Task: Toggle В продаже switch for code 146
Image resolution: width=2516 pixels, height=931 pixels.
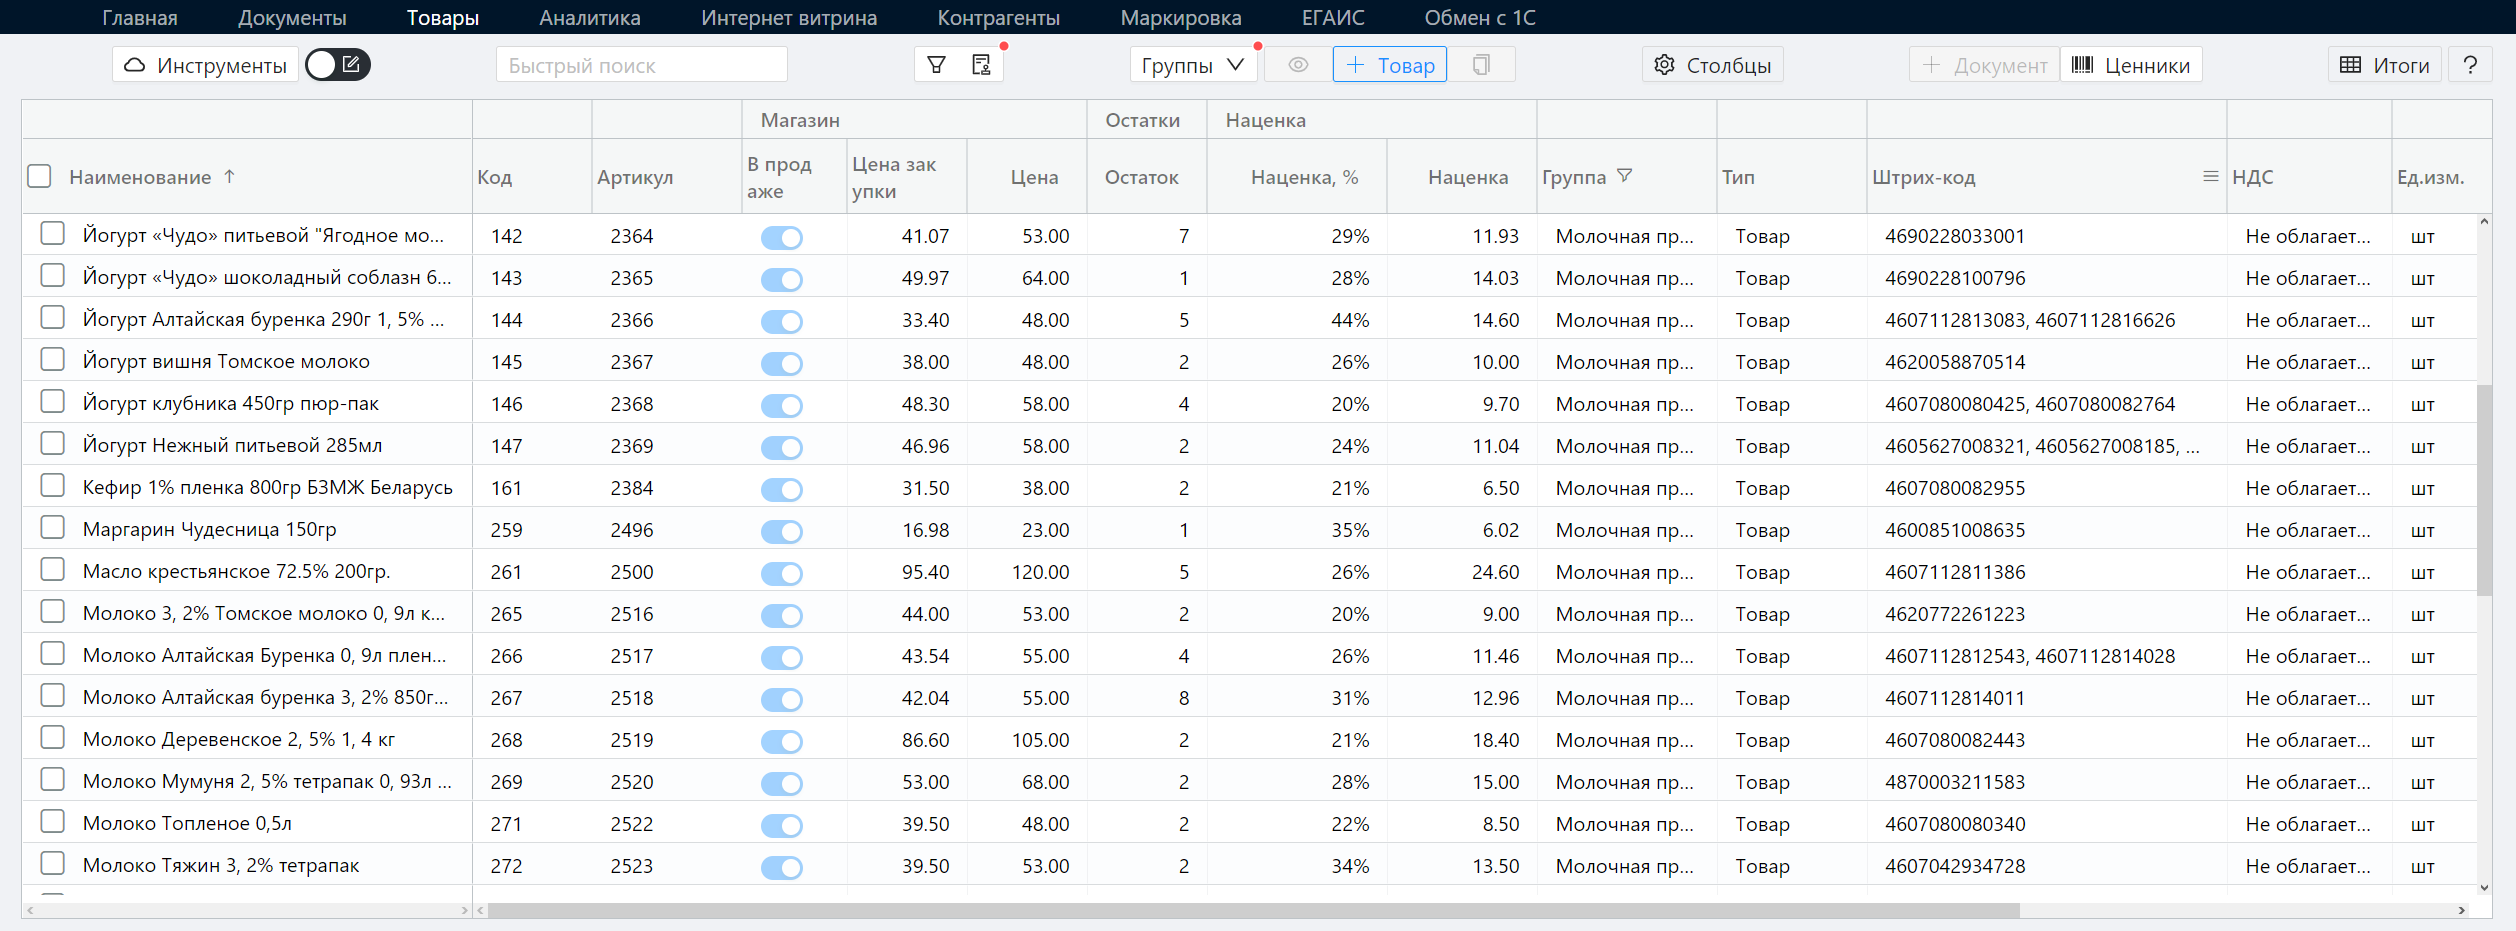Action: pos(782,405)
